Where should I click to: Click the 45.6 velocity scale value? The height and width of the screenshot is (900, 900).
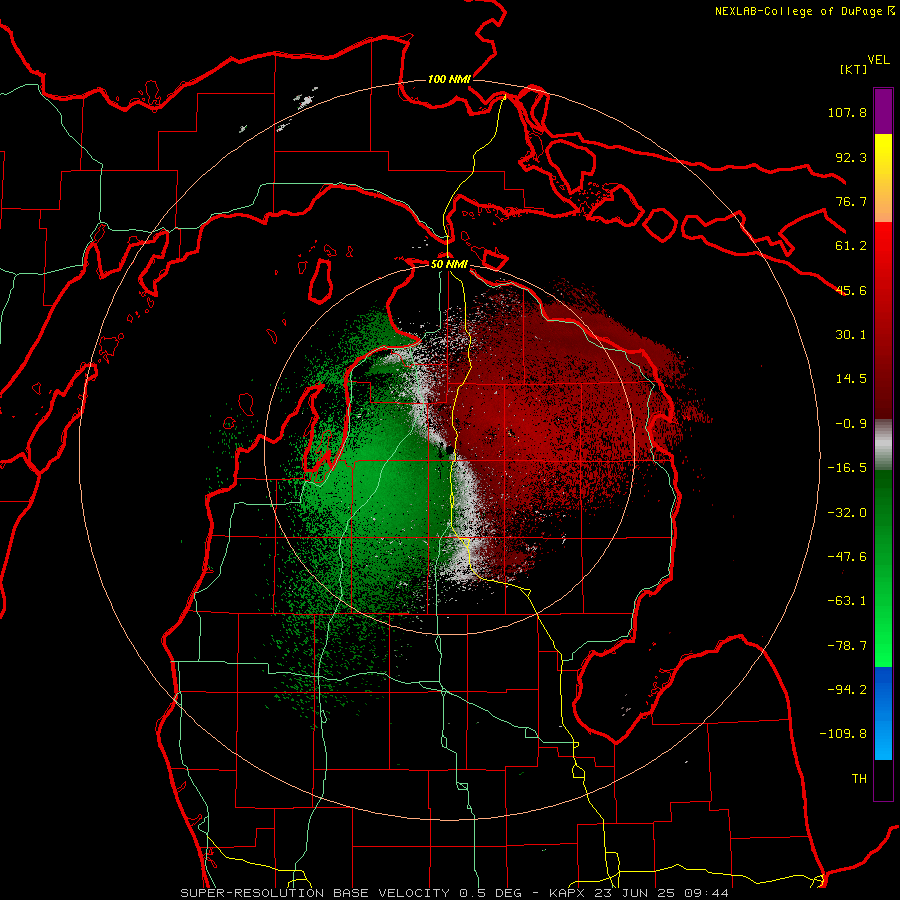point(851,290)
